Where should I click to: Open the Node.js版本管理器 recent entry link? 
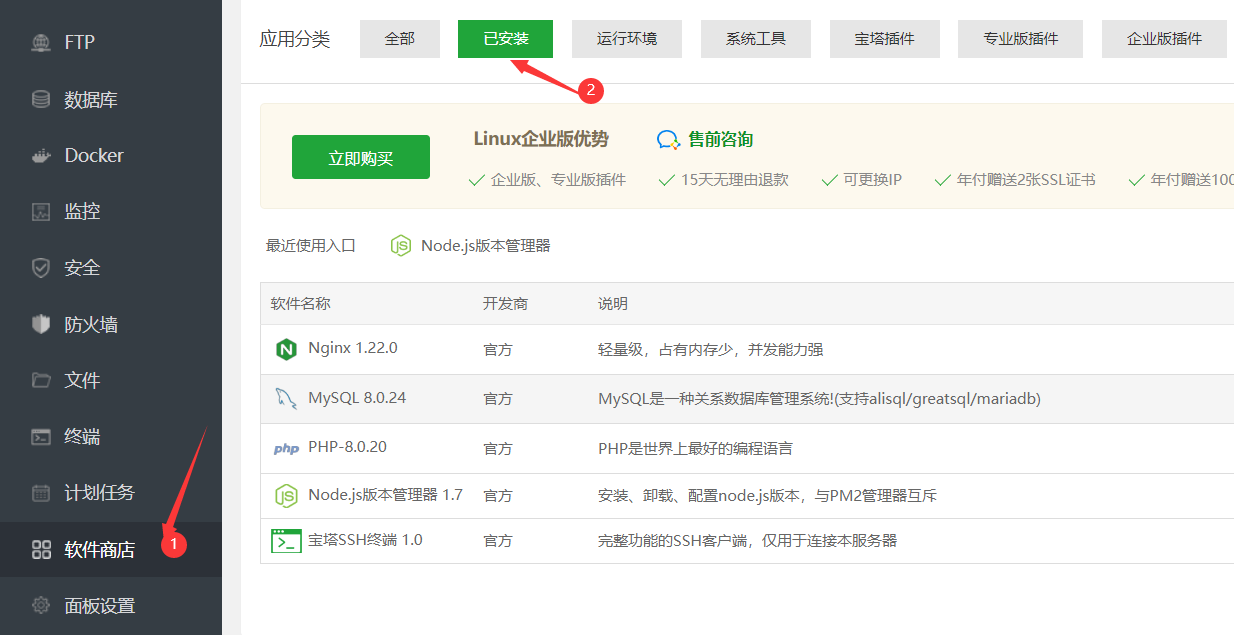[486, 246]
